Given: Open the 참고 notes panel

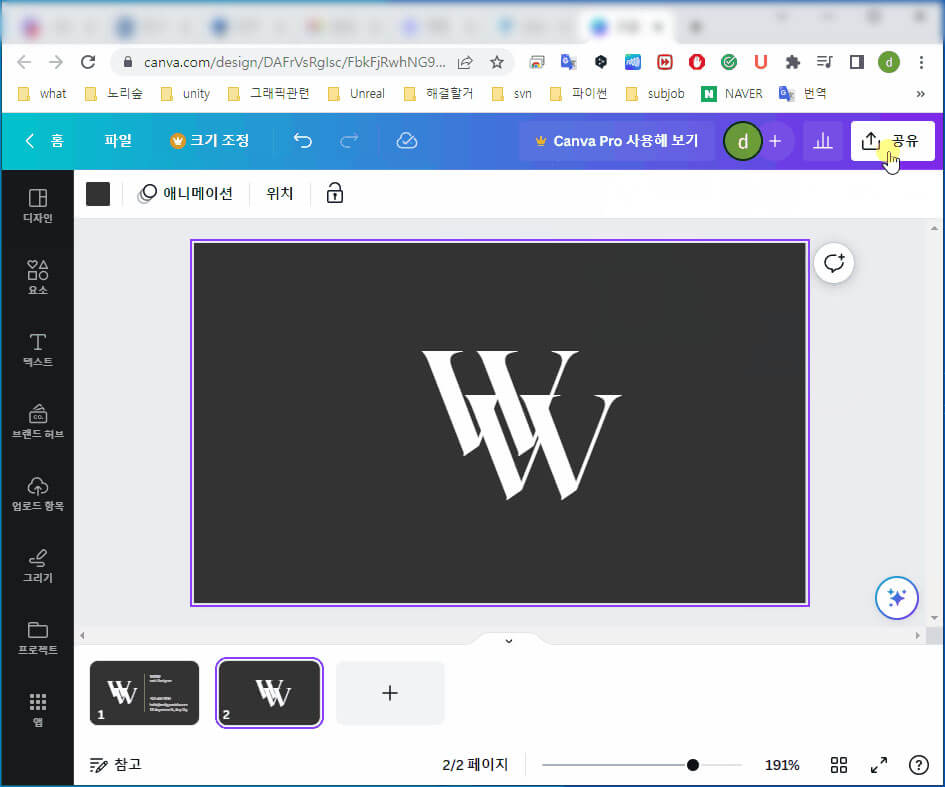Looking at the screenshot, I should (x=115, y=765).
